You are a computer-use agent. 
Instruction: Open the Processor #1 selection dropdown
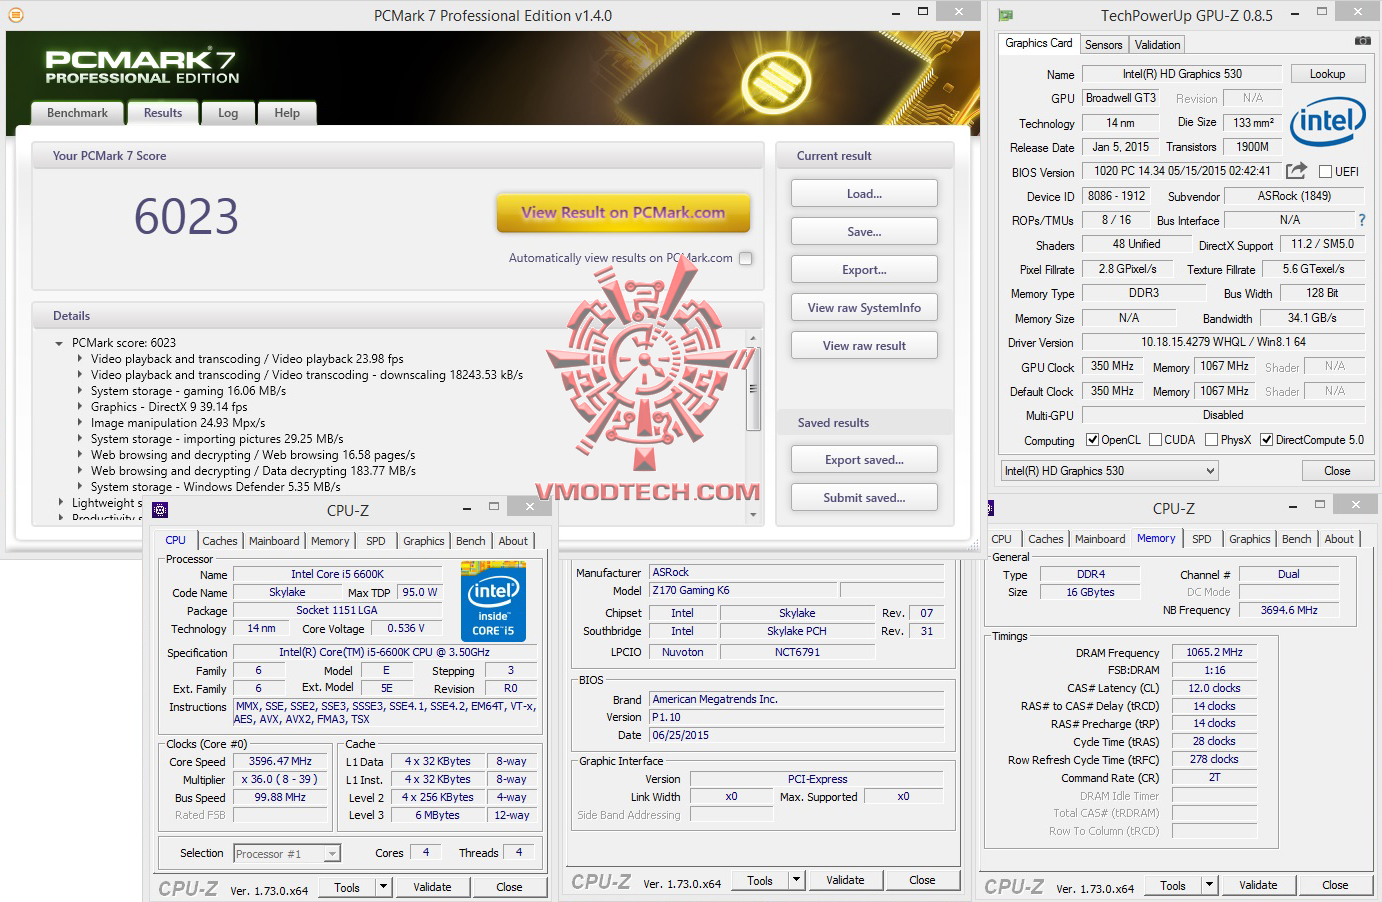[x=287, y=854]
